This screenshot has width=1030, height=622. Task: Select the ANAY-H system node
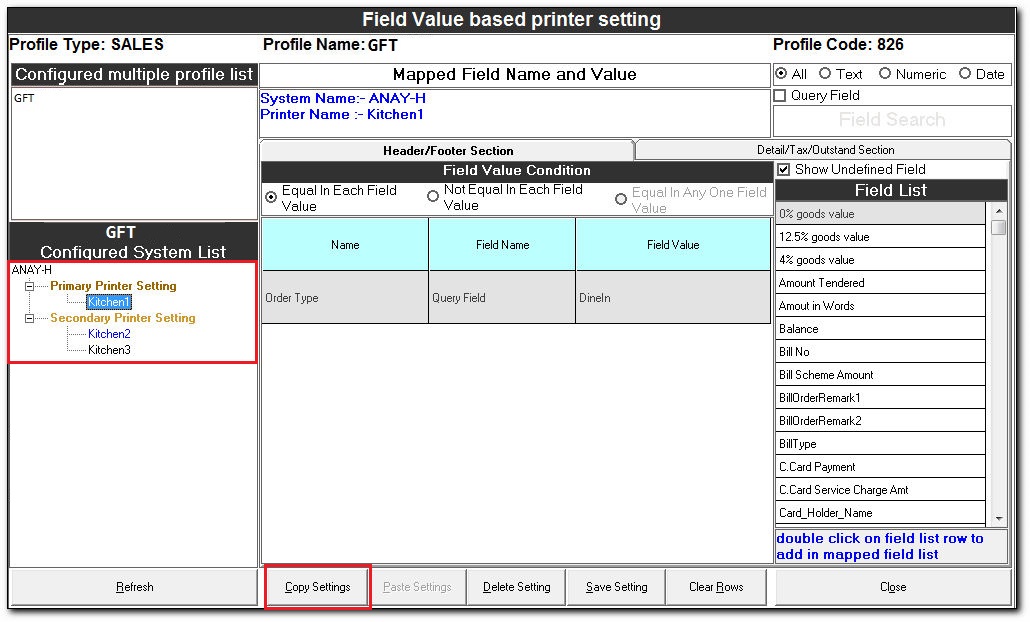pyautogui.click(x=32, y=270)
